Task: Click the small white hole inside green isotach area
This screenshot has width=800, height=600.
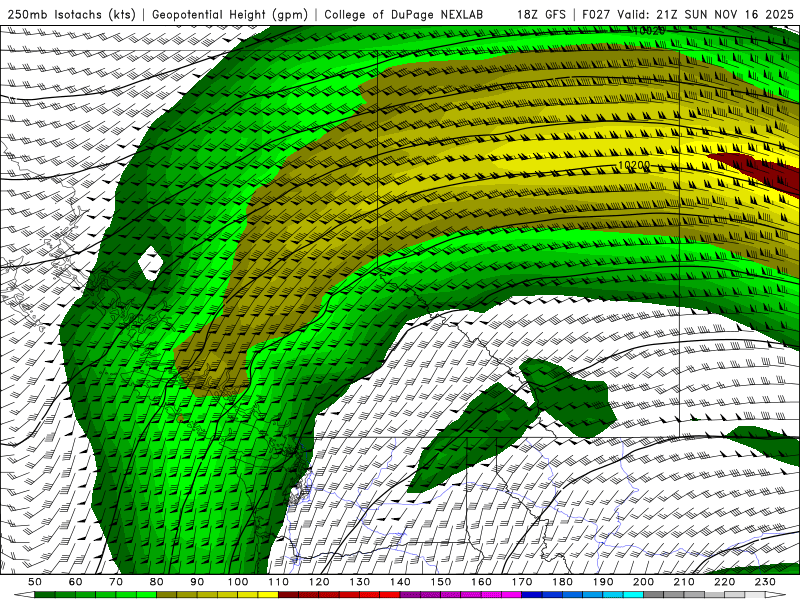Action: tap(151, 263)
